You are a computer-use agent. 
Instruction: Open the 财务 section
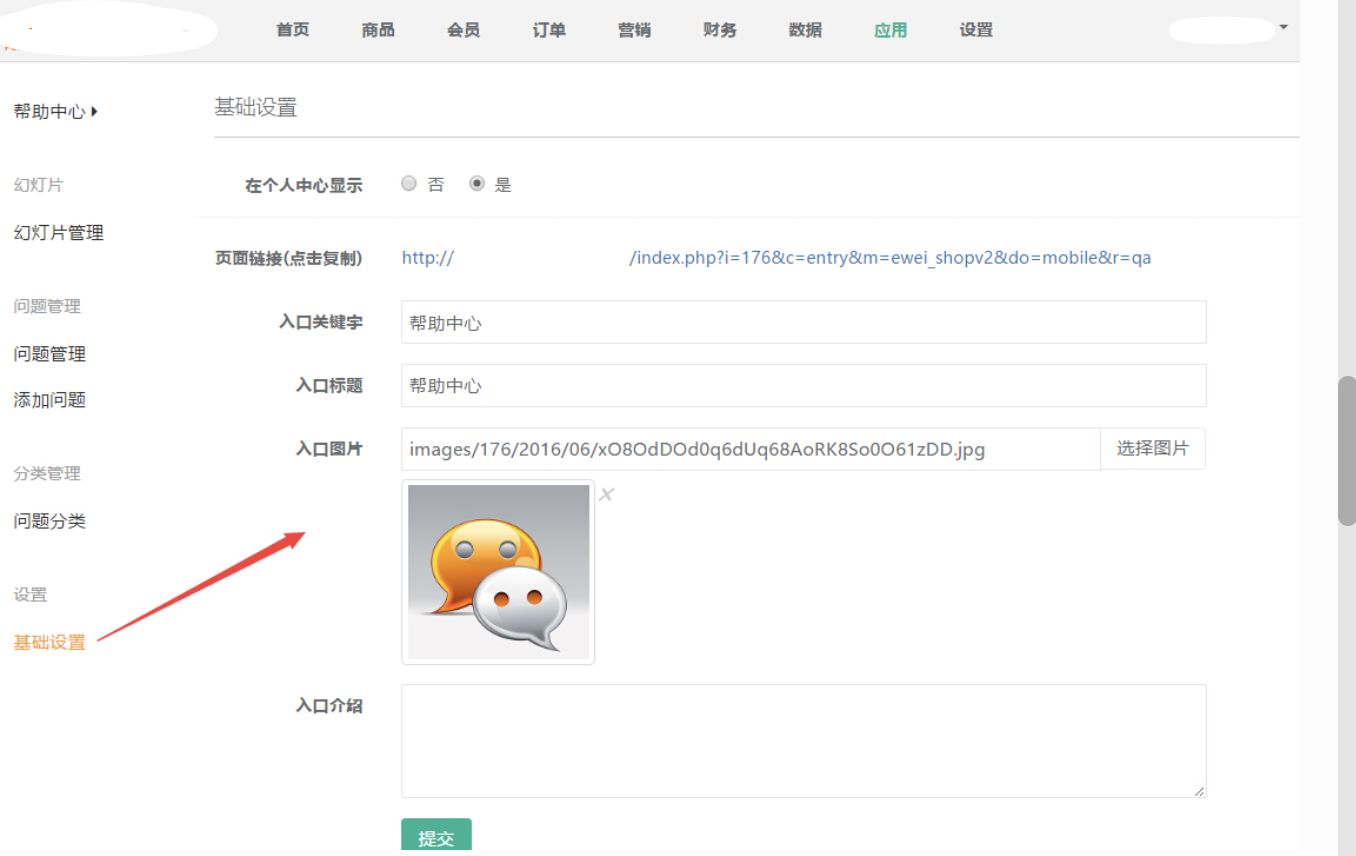coord(720,30)
